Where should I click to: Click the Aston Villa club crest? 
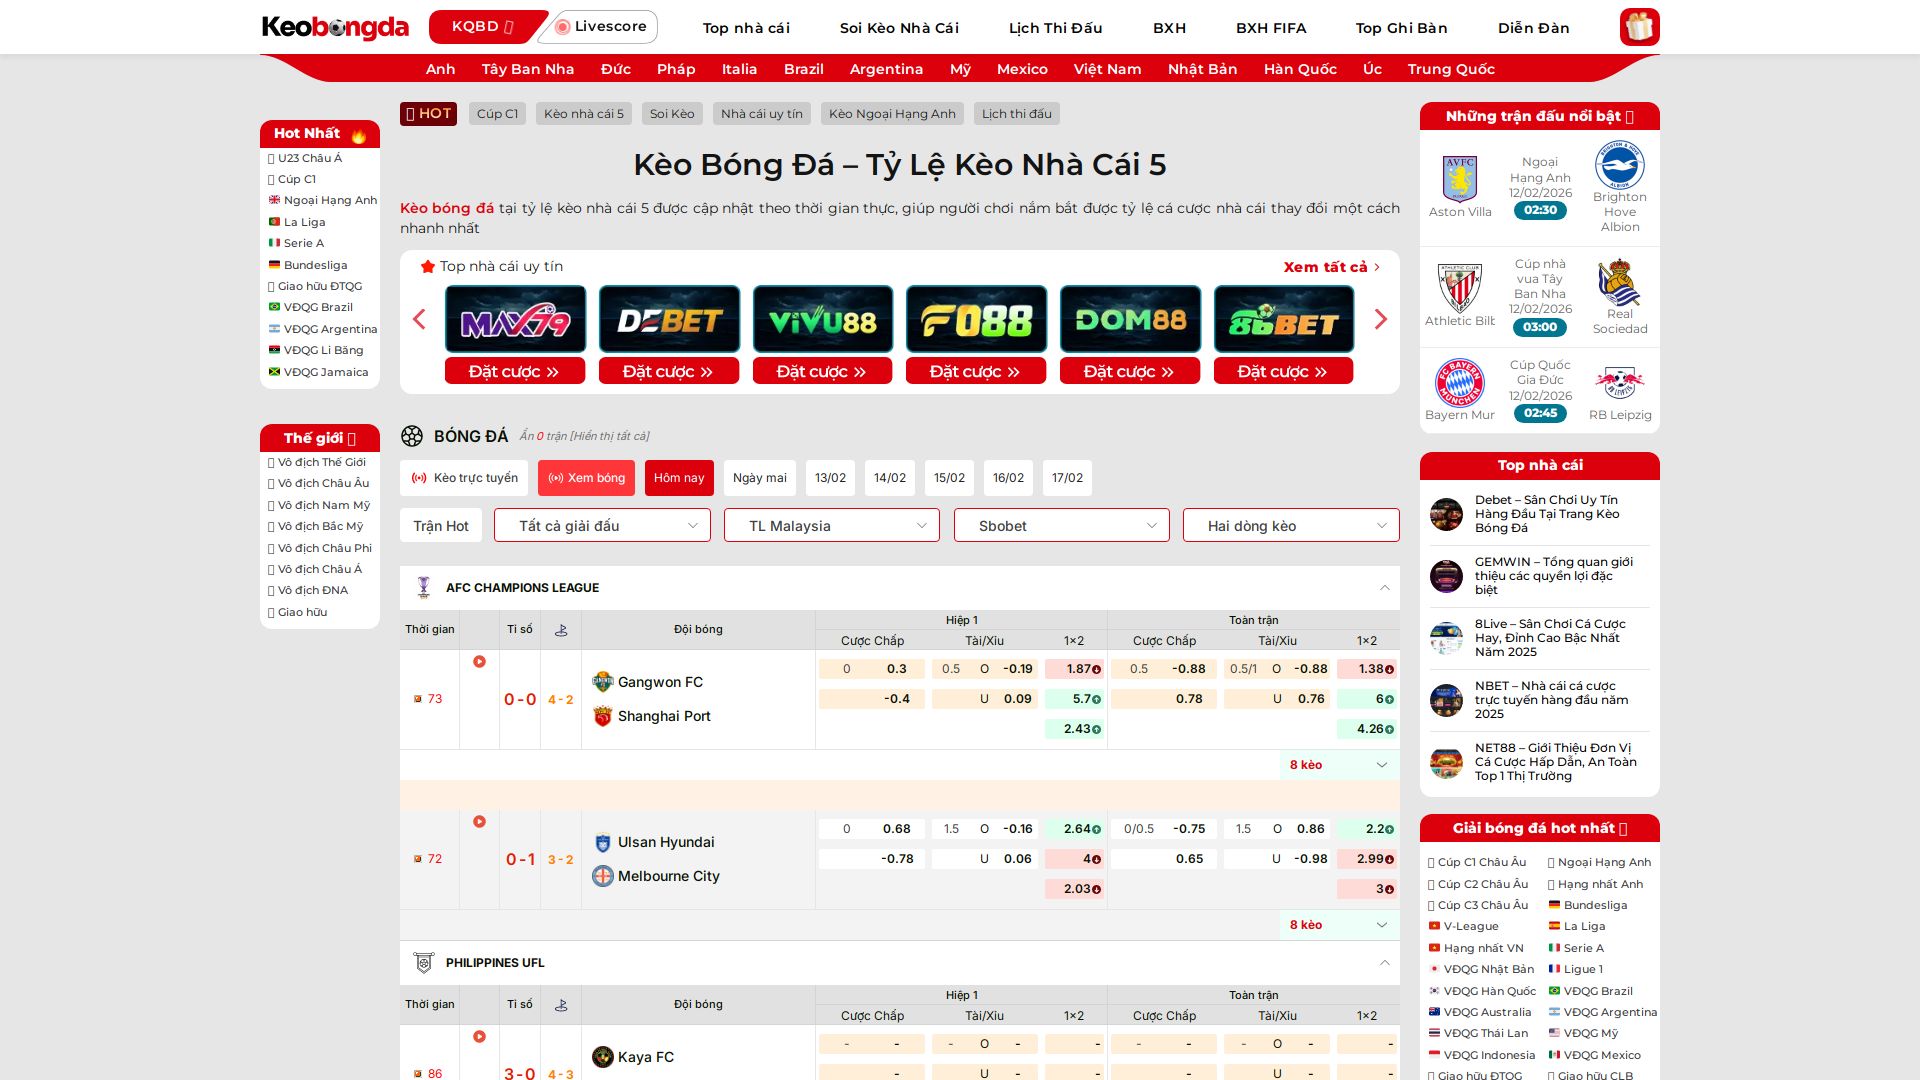1459,179
